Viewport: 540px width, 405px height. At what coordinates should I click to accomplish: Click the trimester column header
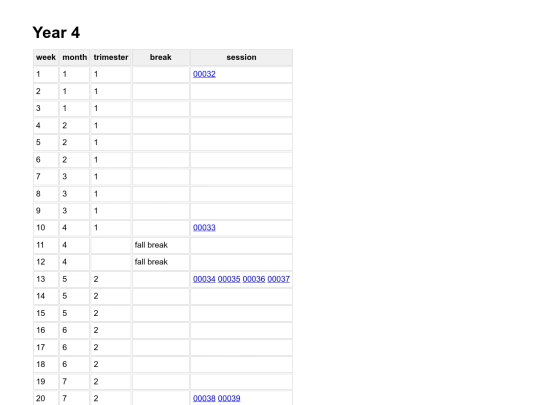111,57
